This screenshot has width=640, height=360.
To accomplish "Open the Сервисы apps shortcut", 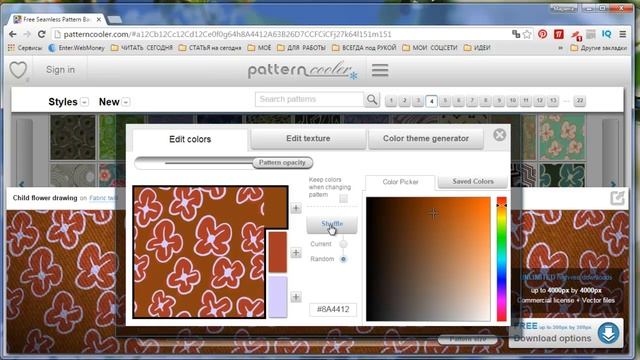I will pyautogui.click(x=24, y=48).
